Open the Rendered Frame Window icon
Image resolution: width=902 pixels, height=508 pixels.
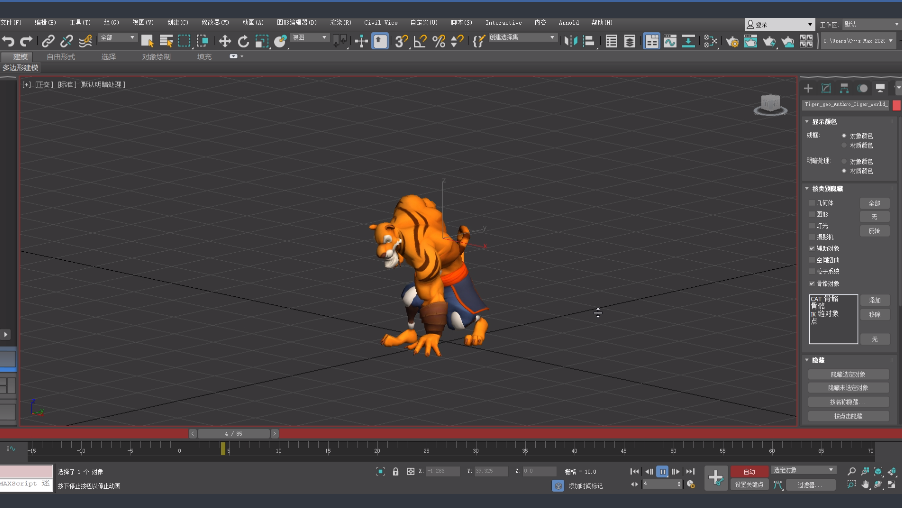(750, 41)
